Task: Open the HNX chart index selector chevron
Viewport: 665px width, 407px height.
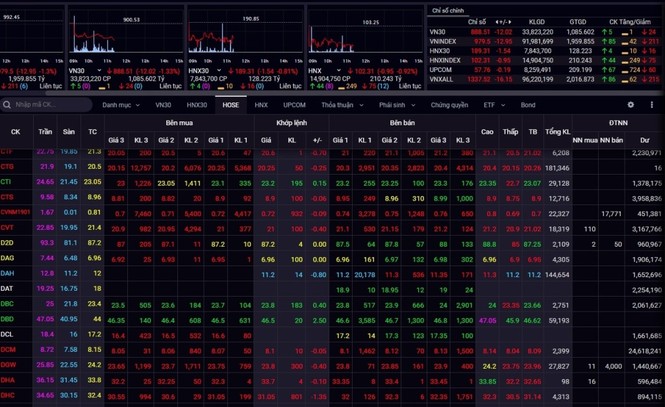Action: pos(339,70)
